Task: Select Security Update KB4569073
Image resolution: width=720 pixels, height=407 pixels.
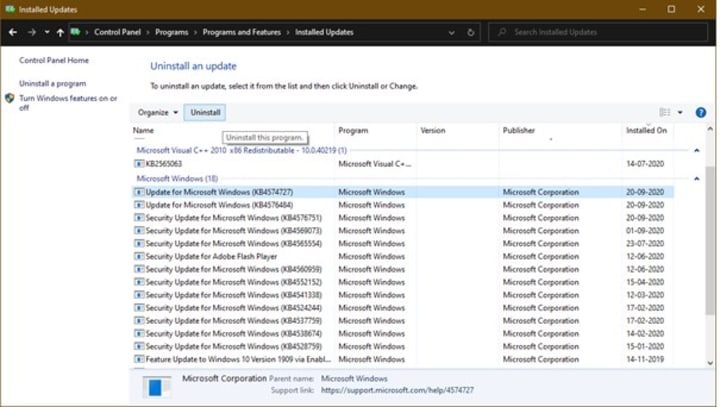Action: point(403,231)
